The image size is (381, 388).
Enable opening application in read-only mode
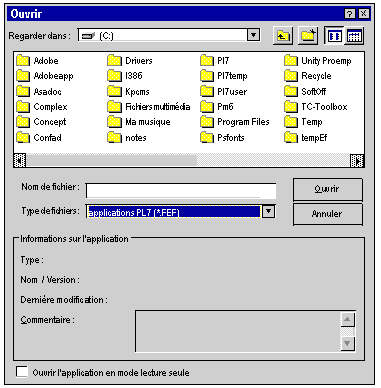click(22, 372)
